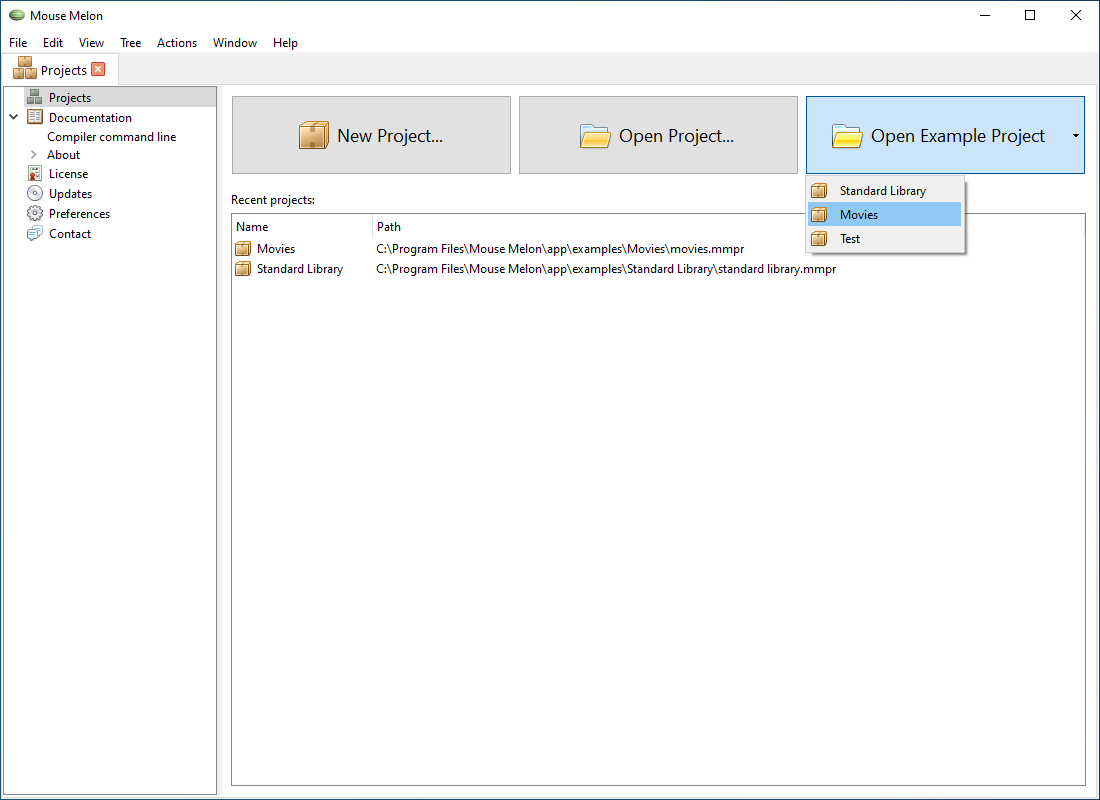Click the movies.mmpr path cell
1100x800 pixels.
point(560,248)
